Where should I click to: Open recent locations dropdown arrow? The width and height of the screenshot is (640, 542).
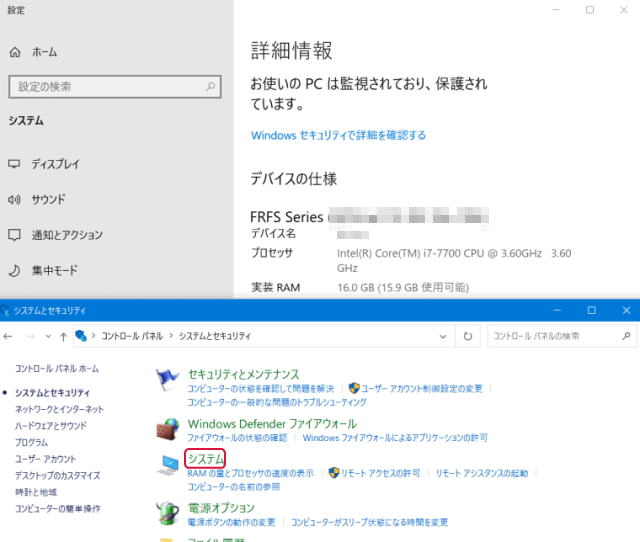[49, 336]
